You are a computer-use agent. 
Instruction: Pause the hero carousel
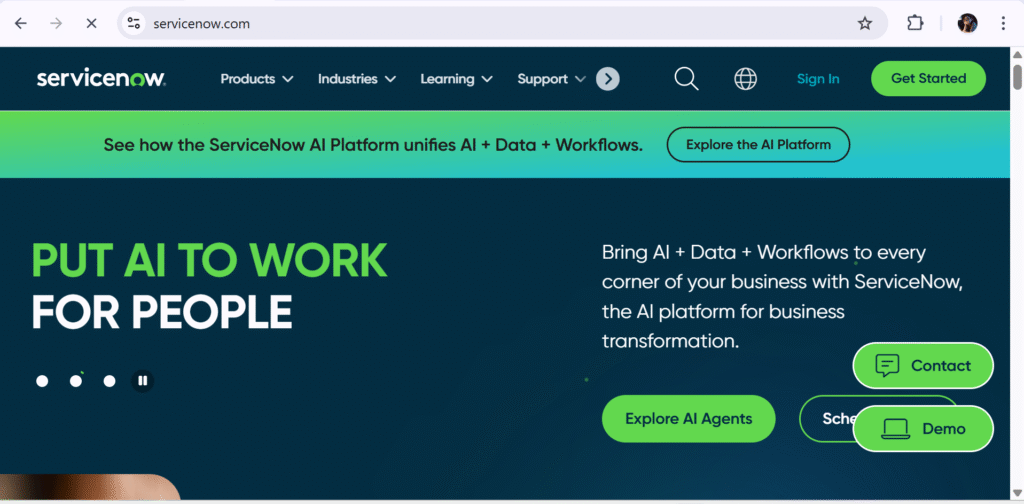click(142, 381)
